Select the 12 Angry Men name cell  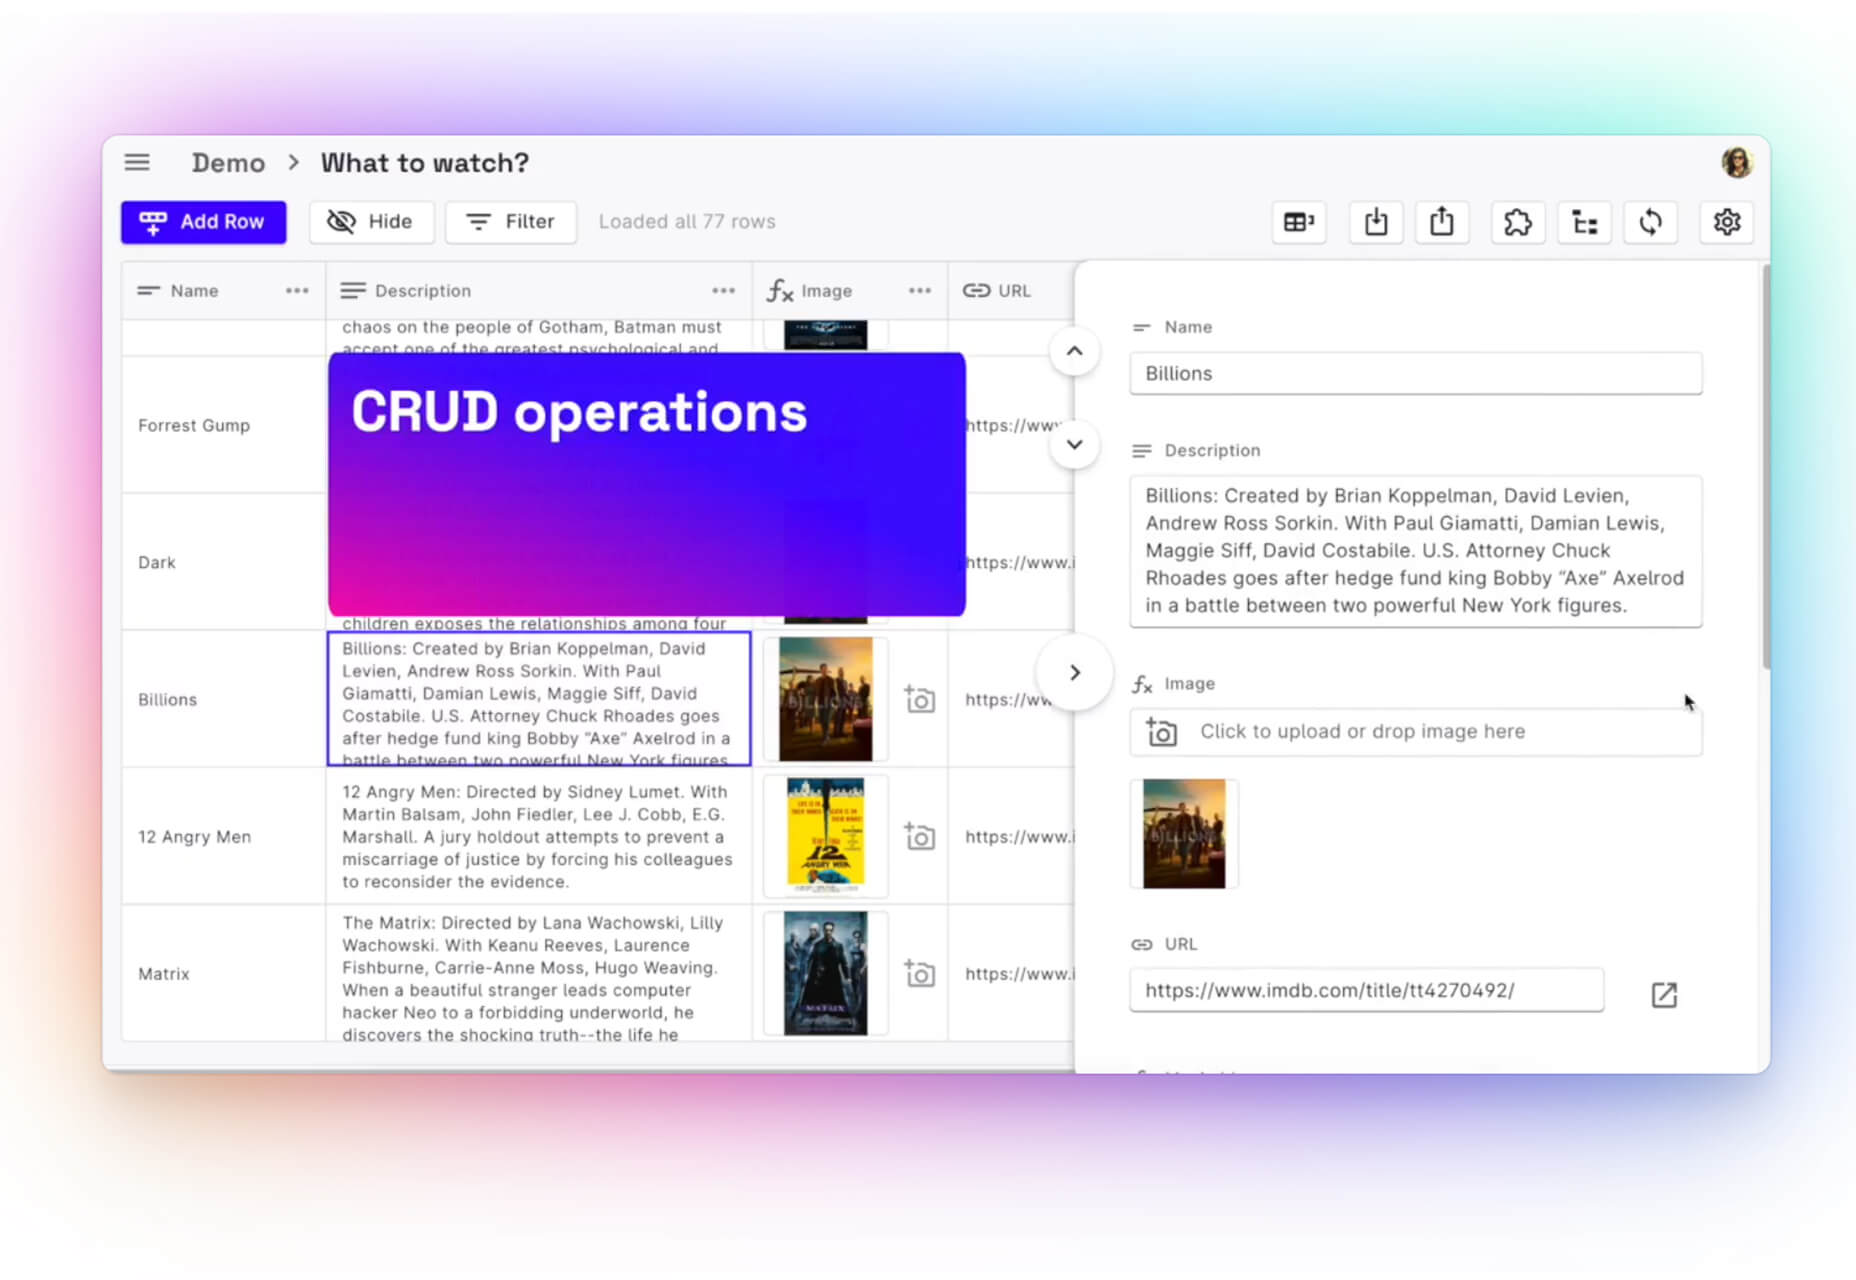coord(223,836)
